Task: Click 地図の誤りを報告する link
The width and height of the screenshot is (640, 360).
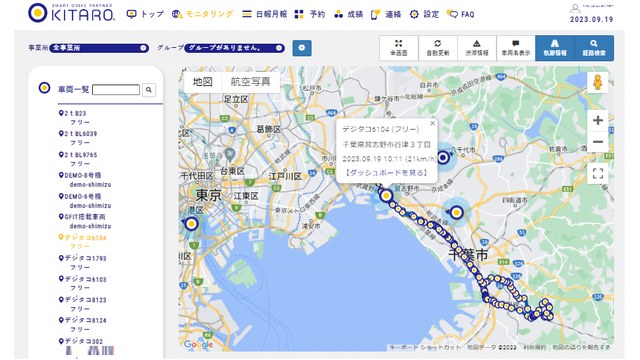Action: (581, 347)
